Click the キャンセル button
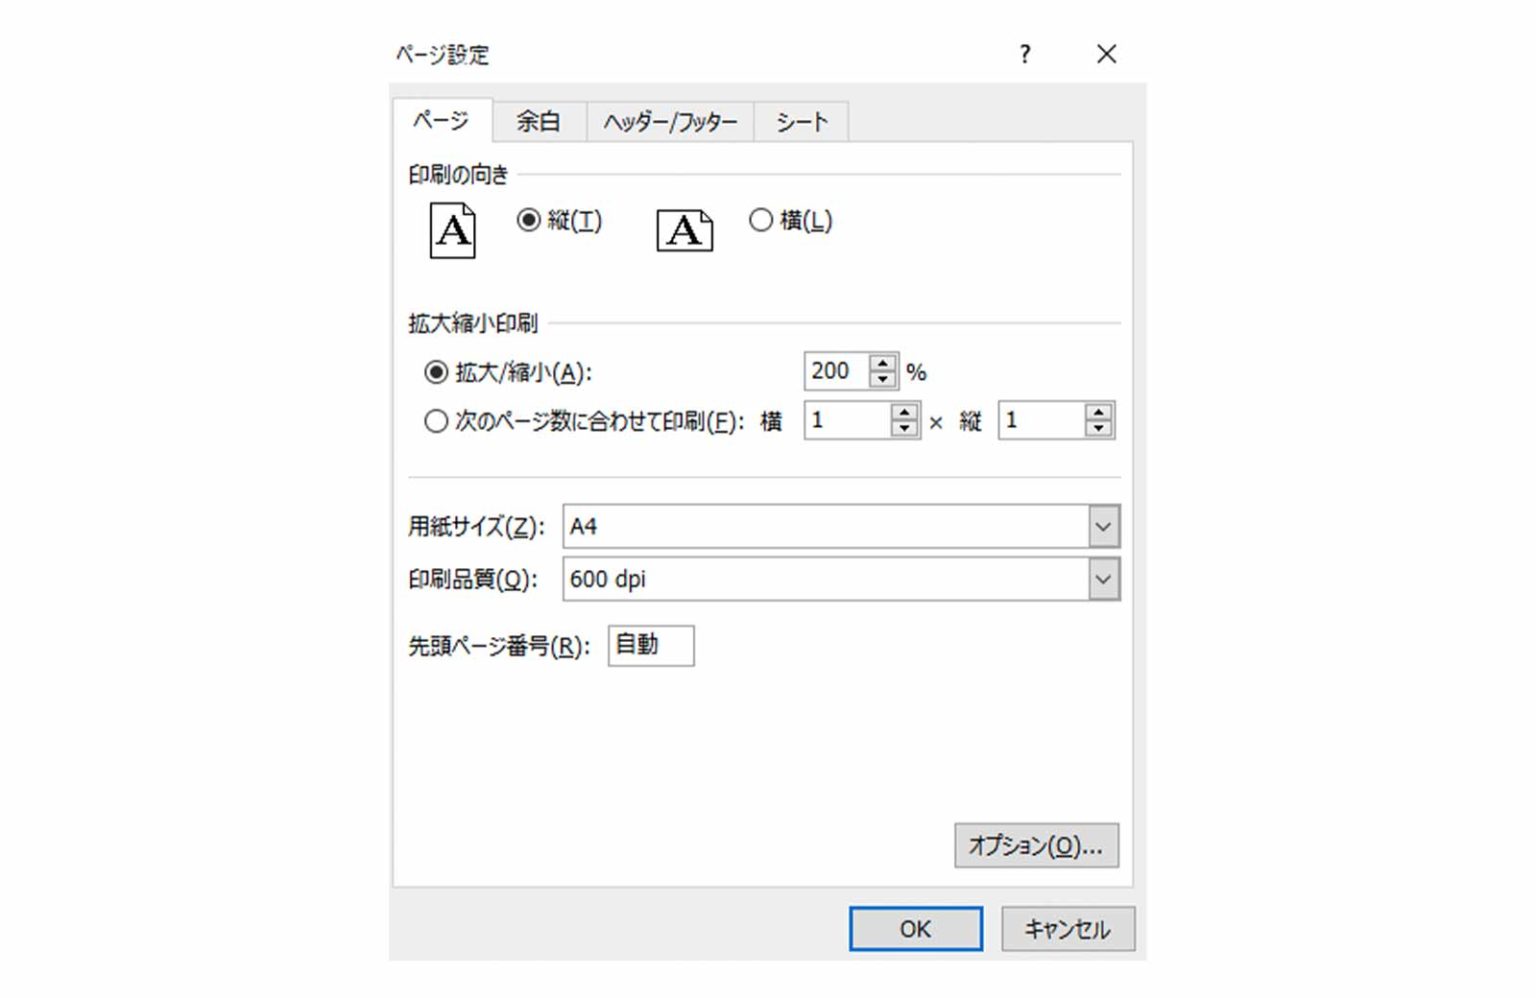Image resolution: width=1536 pixels, height=998 pixels. click(x=1067, y=929)
